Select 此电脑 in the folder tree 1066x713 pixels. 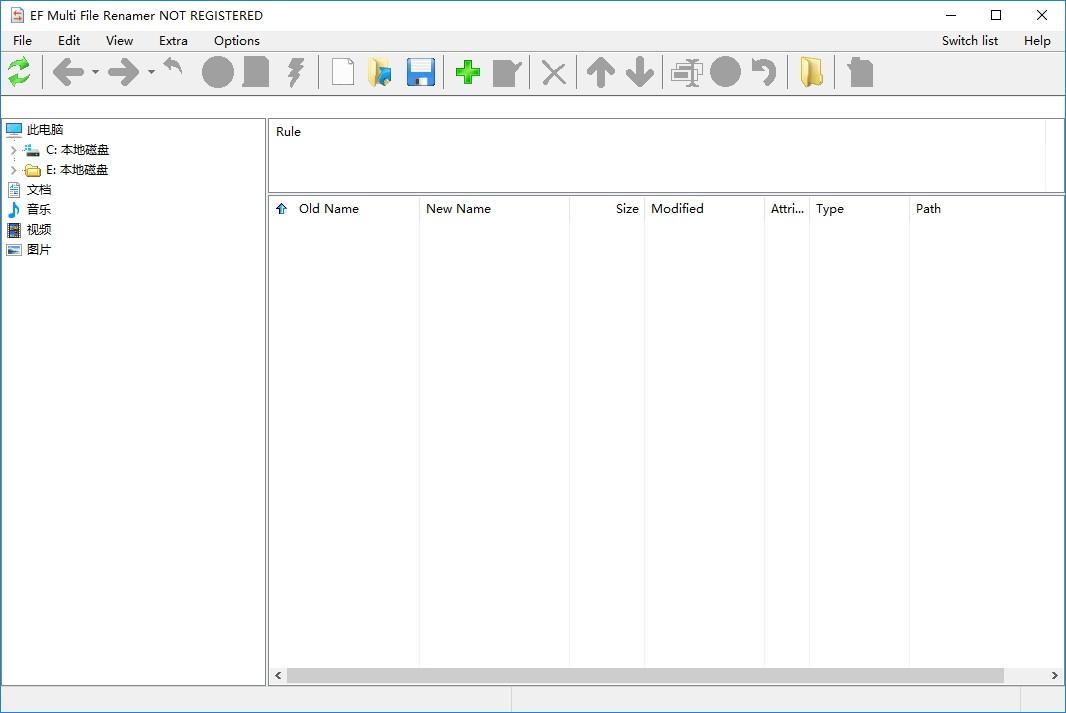(x=45, y=130)
